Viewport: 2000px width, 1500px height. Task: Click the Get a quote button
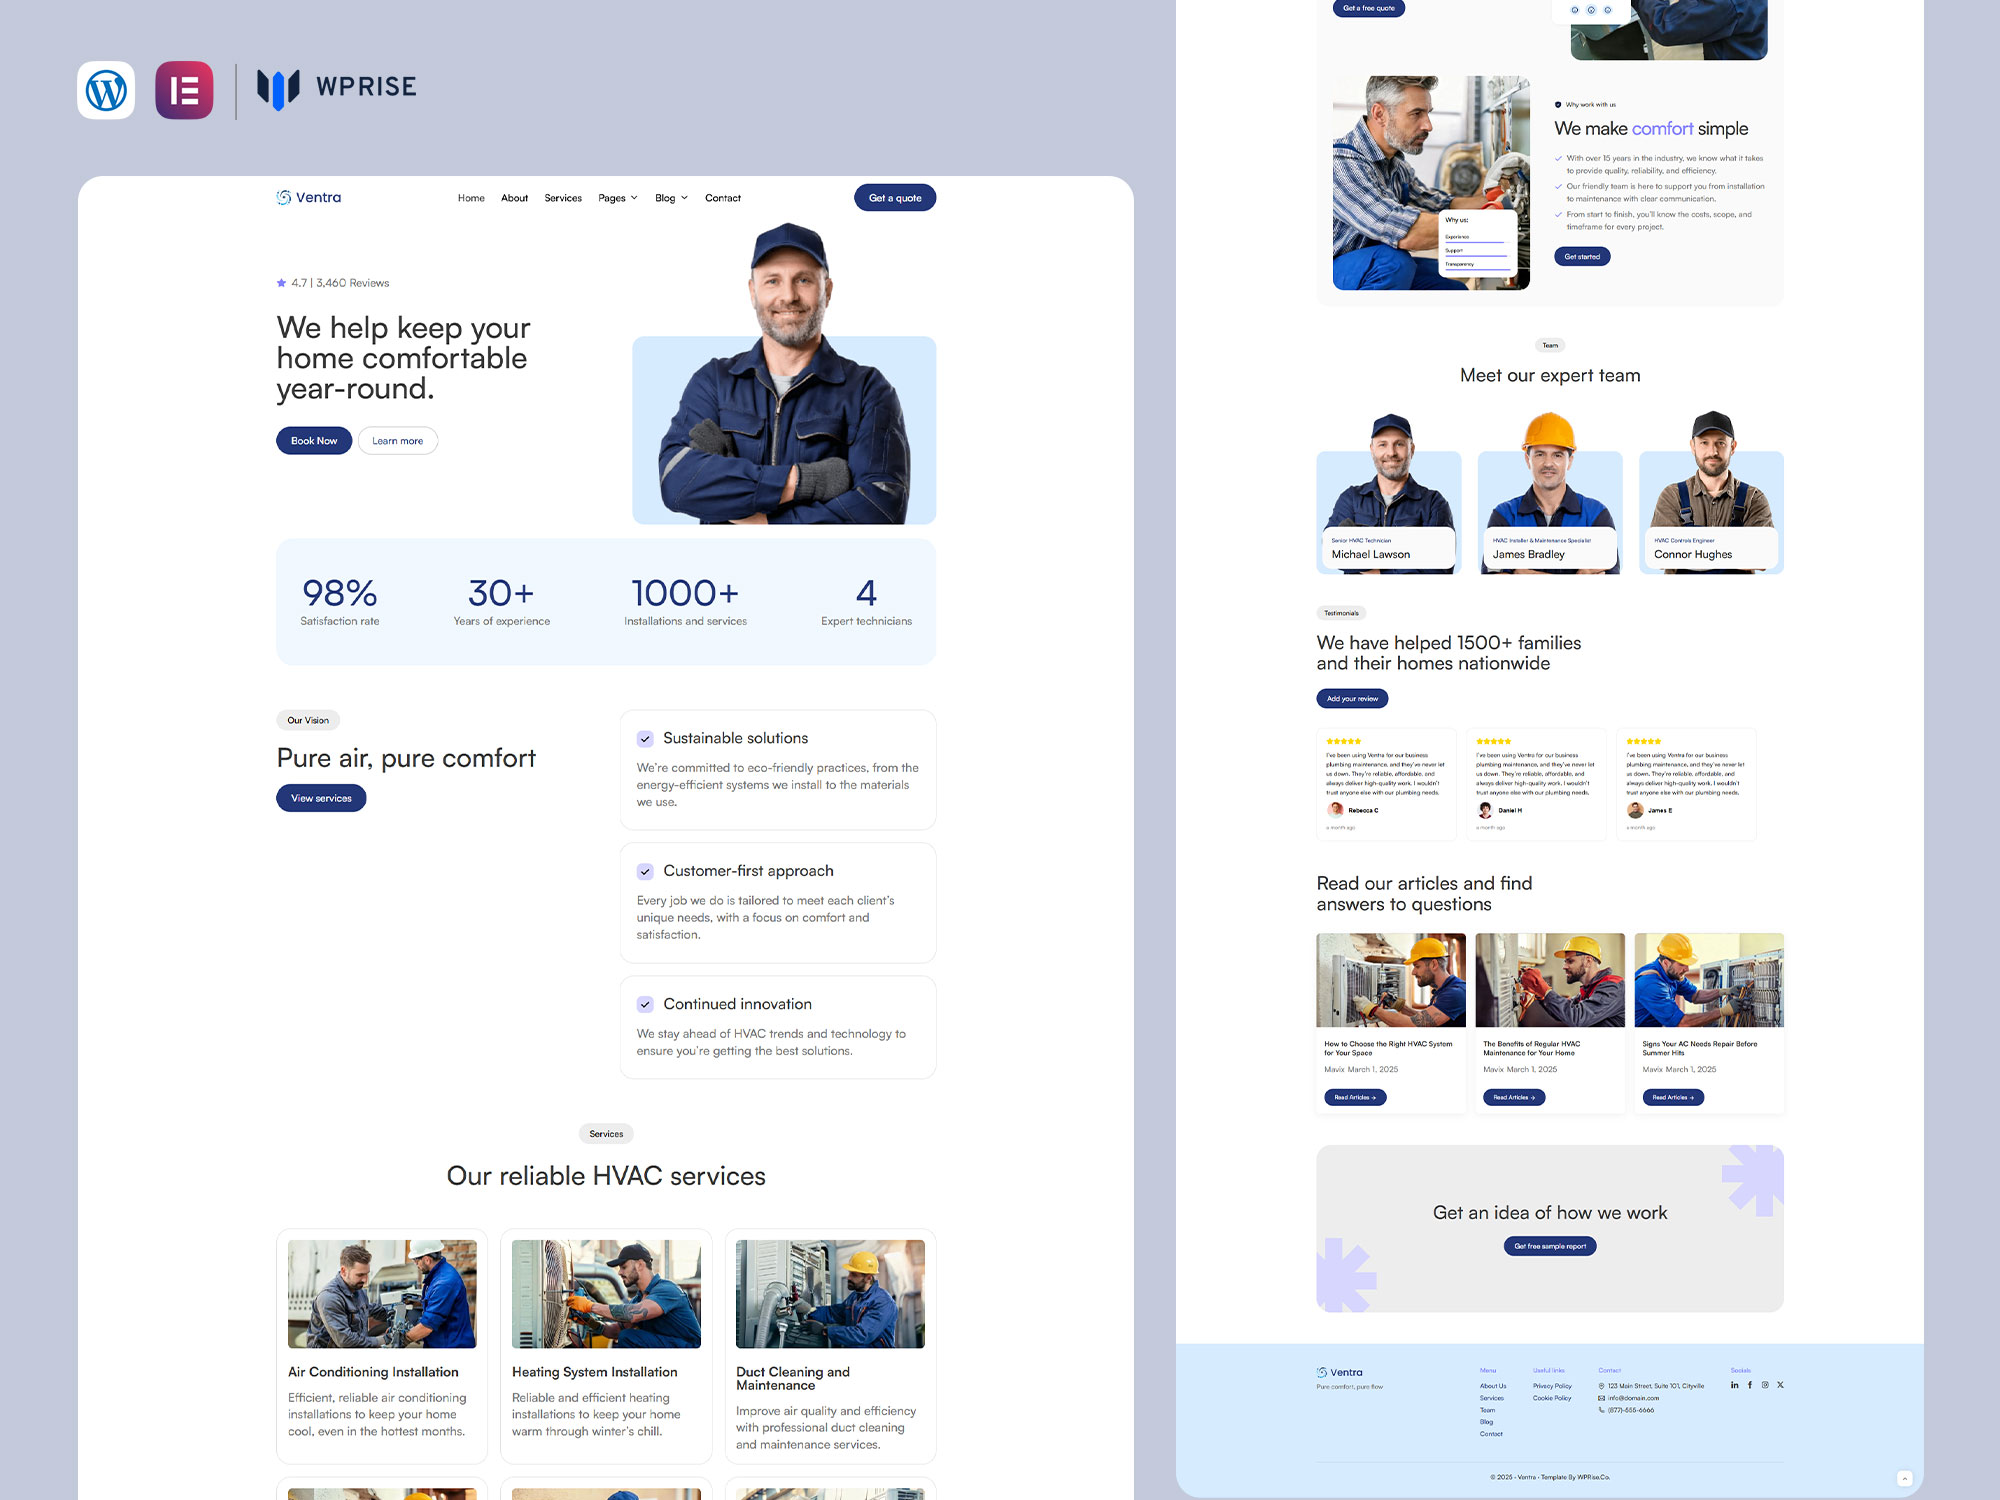tap(895, 198)
